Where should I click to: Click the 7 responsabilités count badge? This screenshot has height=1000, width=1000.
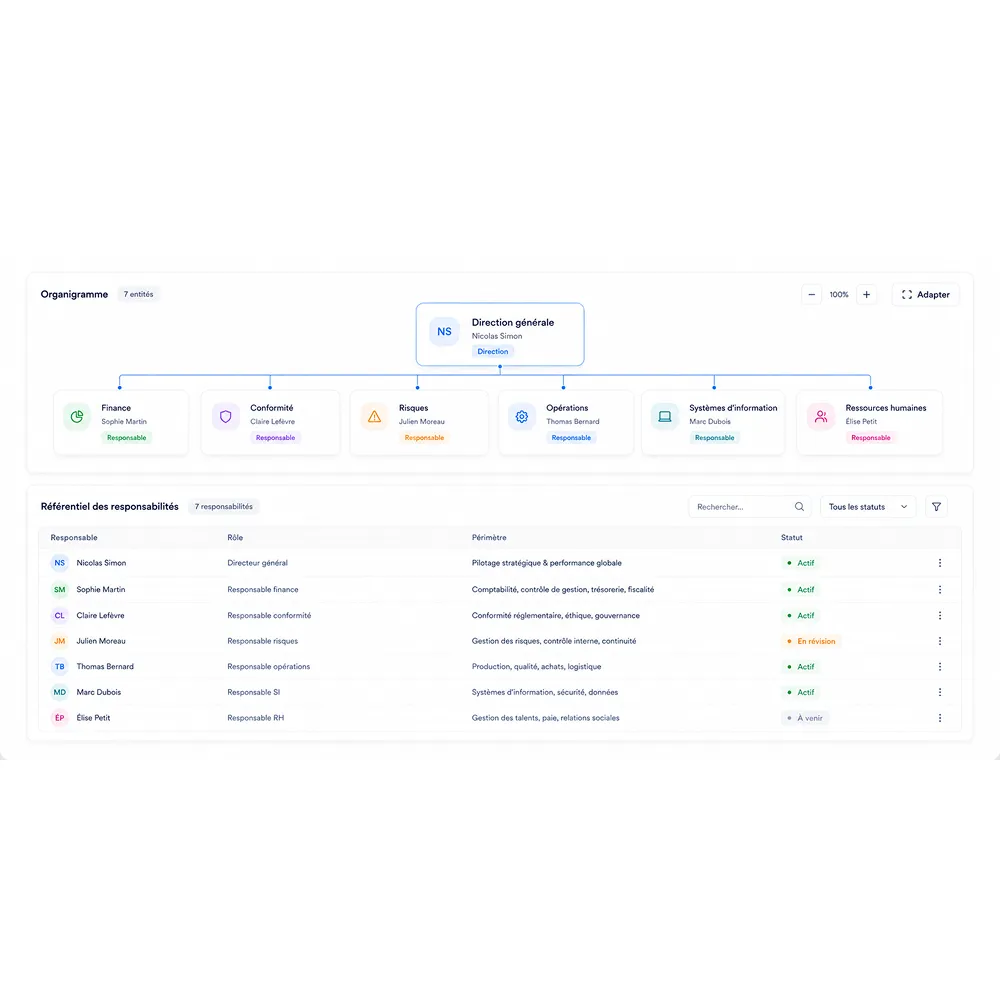(x=223, y=506)
